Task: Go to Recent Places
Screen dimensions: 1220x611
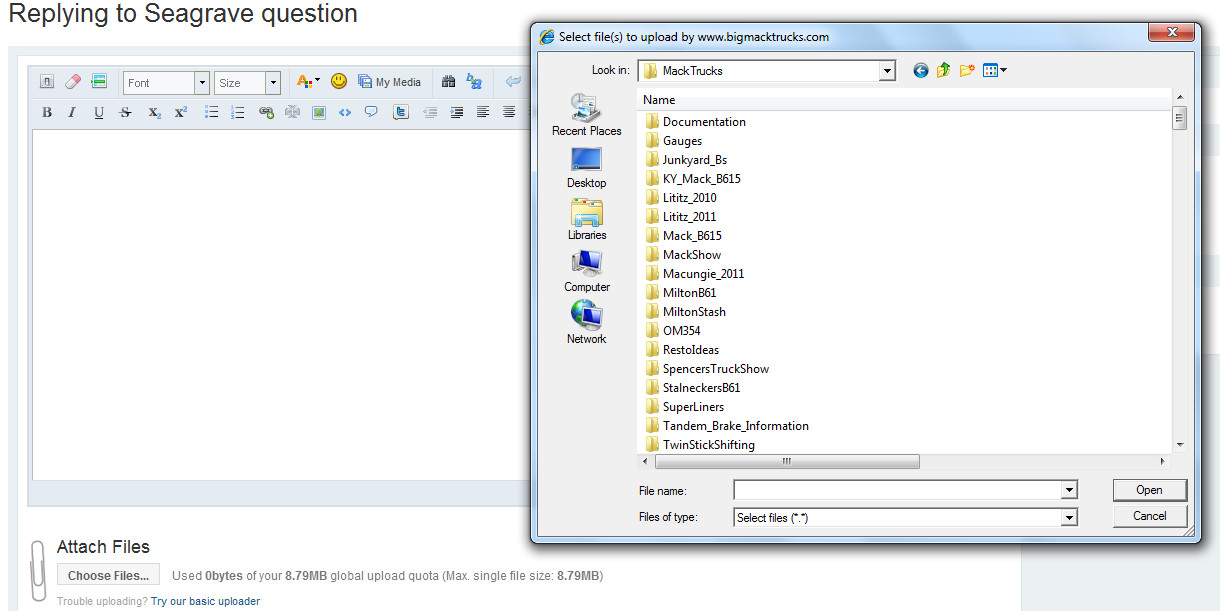Action: point(587,115)
